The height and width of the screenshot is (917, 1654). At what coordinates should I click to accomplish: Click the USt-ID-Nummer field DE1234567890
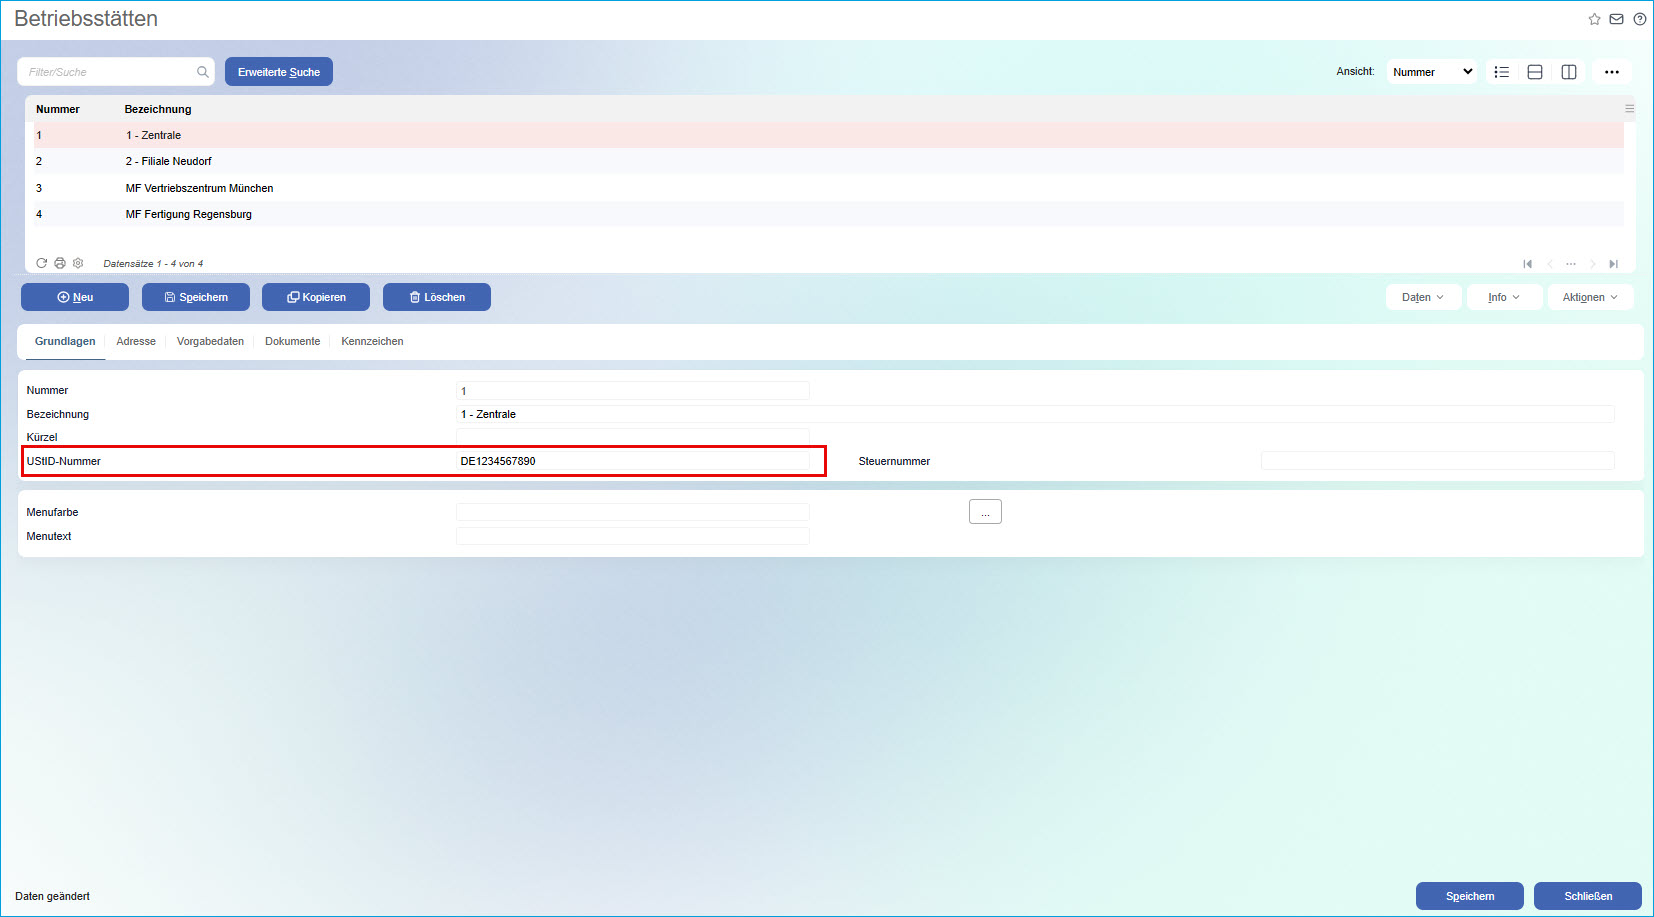633,461
